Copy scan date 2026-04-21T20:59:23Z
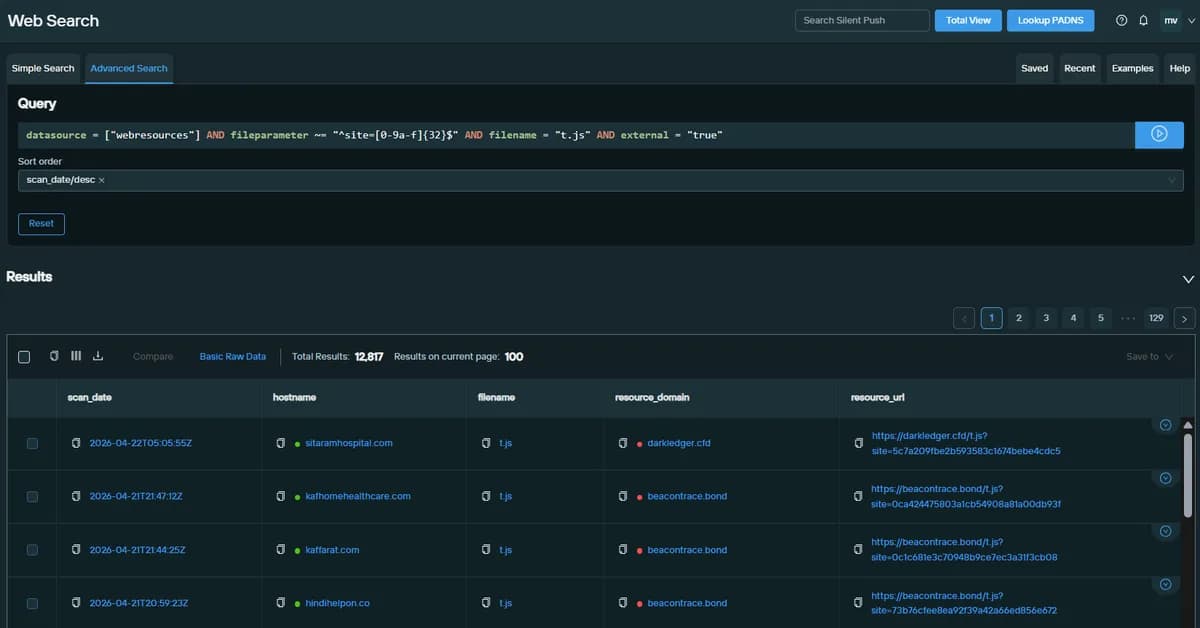 (x=76, y=603)
